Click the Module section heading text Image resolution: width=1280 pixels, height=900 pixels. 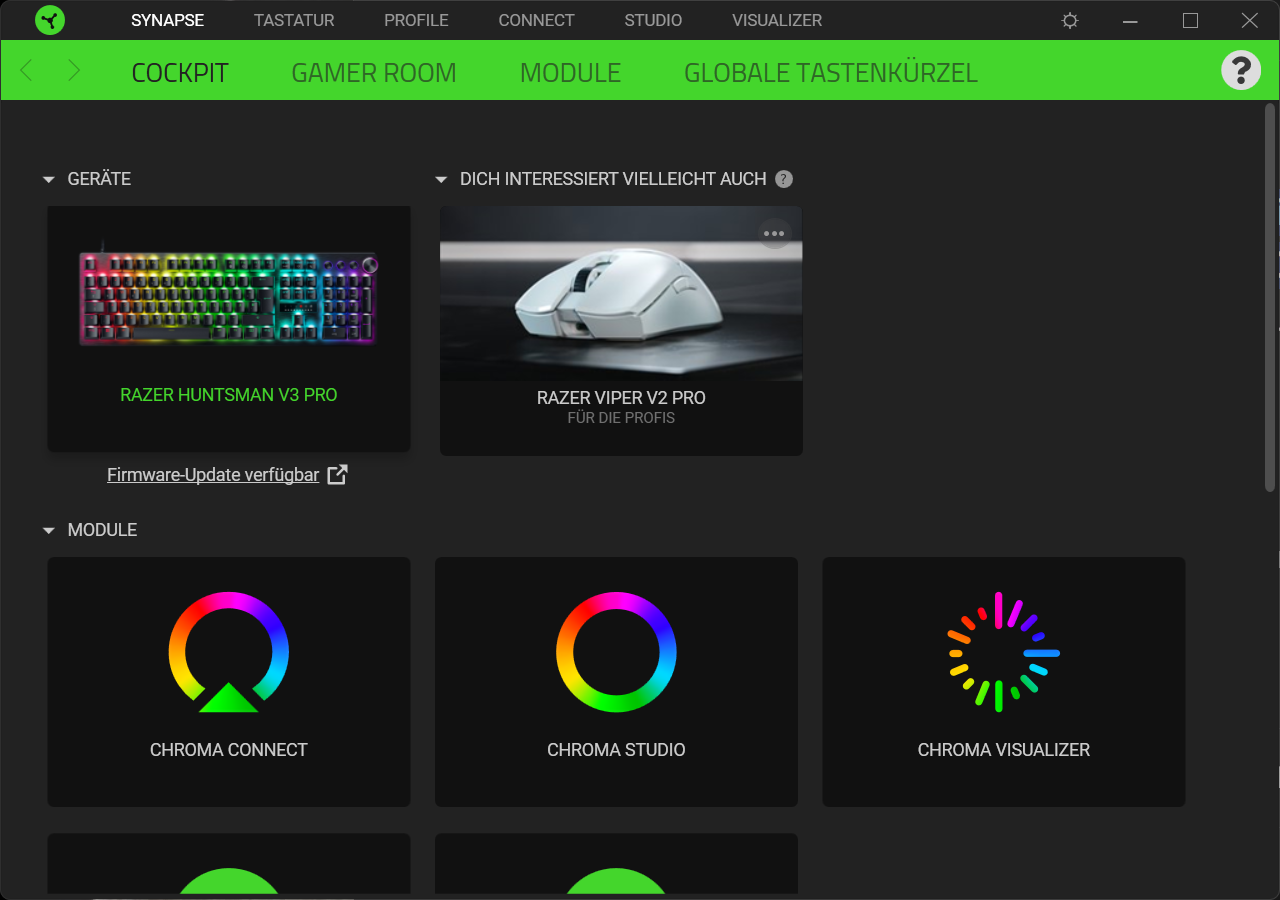click(x=102, y=530)
